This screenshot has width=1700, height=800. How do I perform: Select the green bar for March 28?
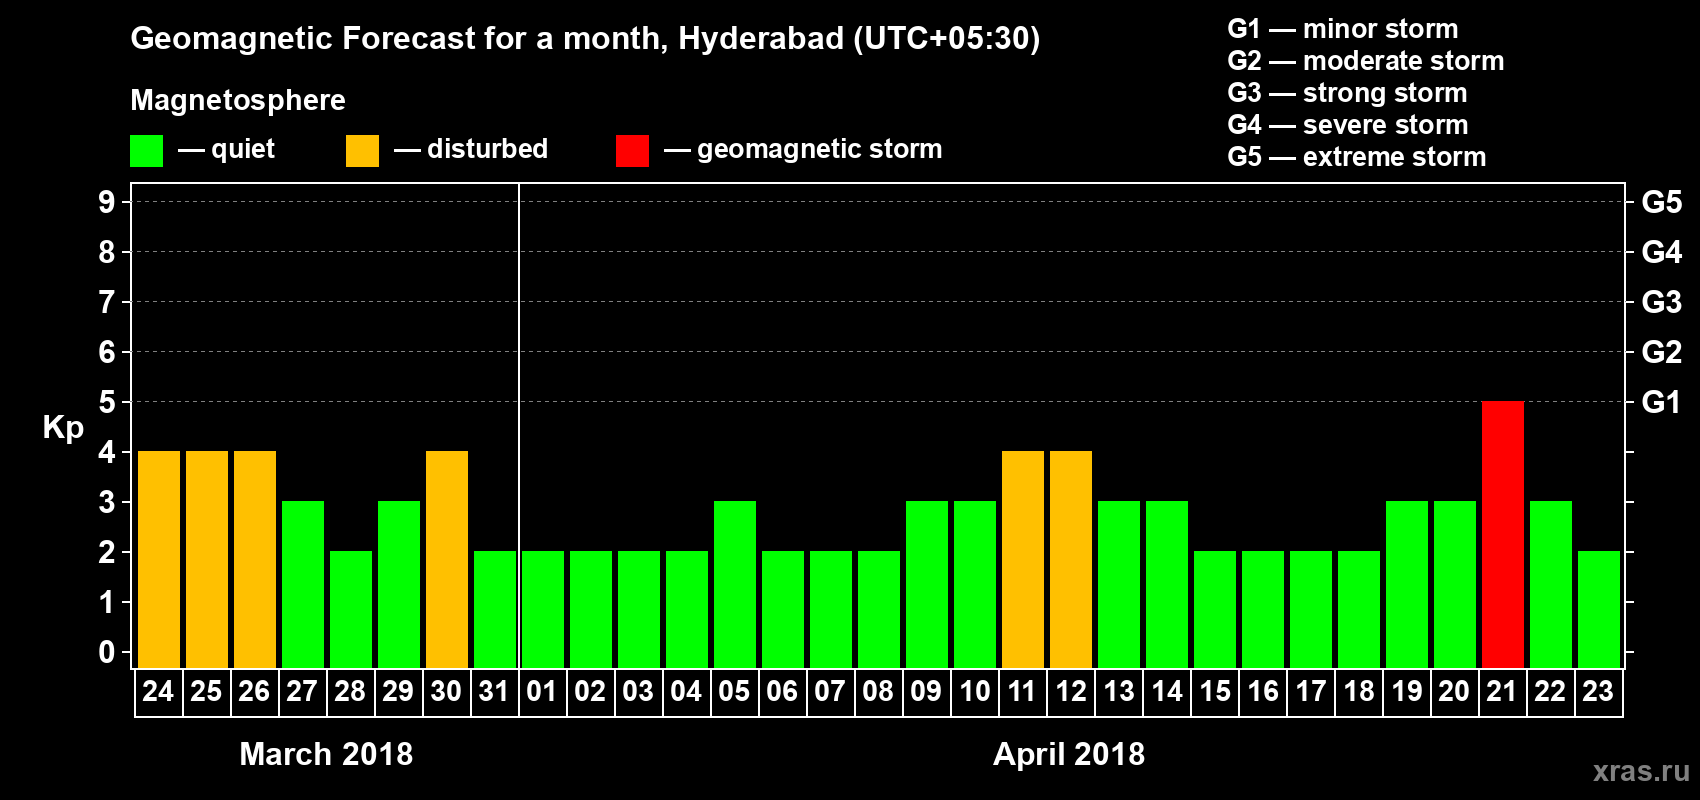(x=351, y=610)
